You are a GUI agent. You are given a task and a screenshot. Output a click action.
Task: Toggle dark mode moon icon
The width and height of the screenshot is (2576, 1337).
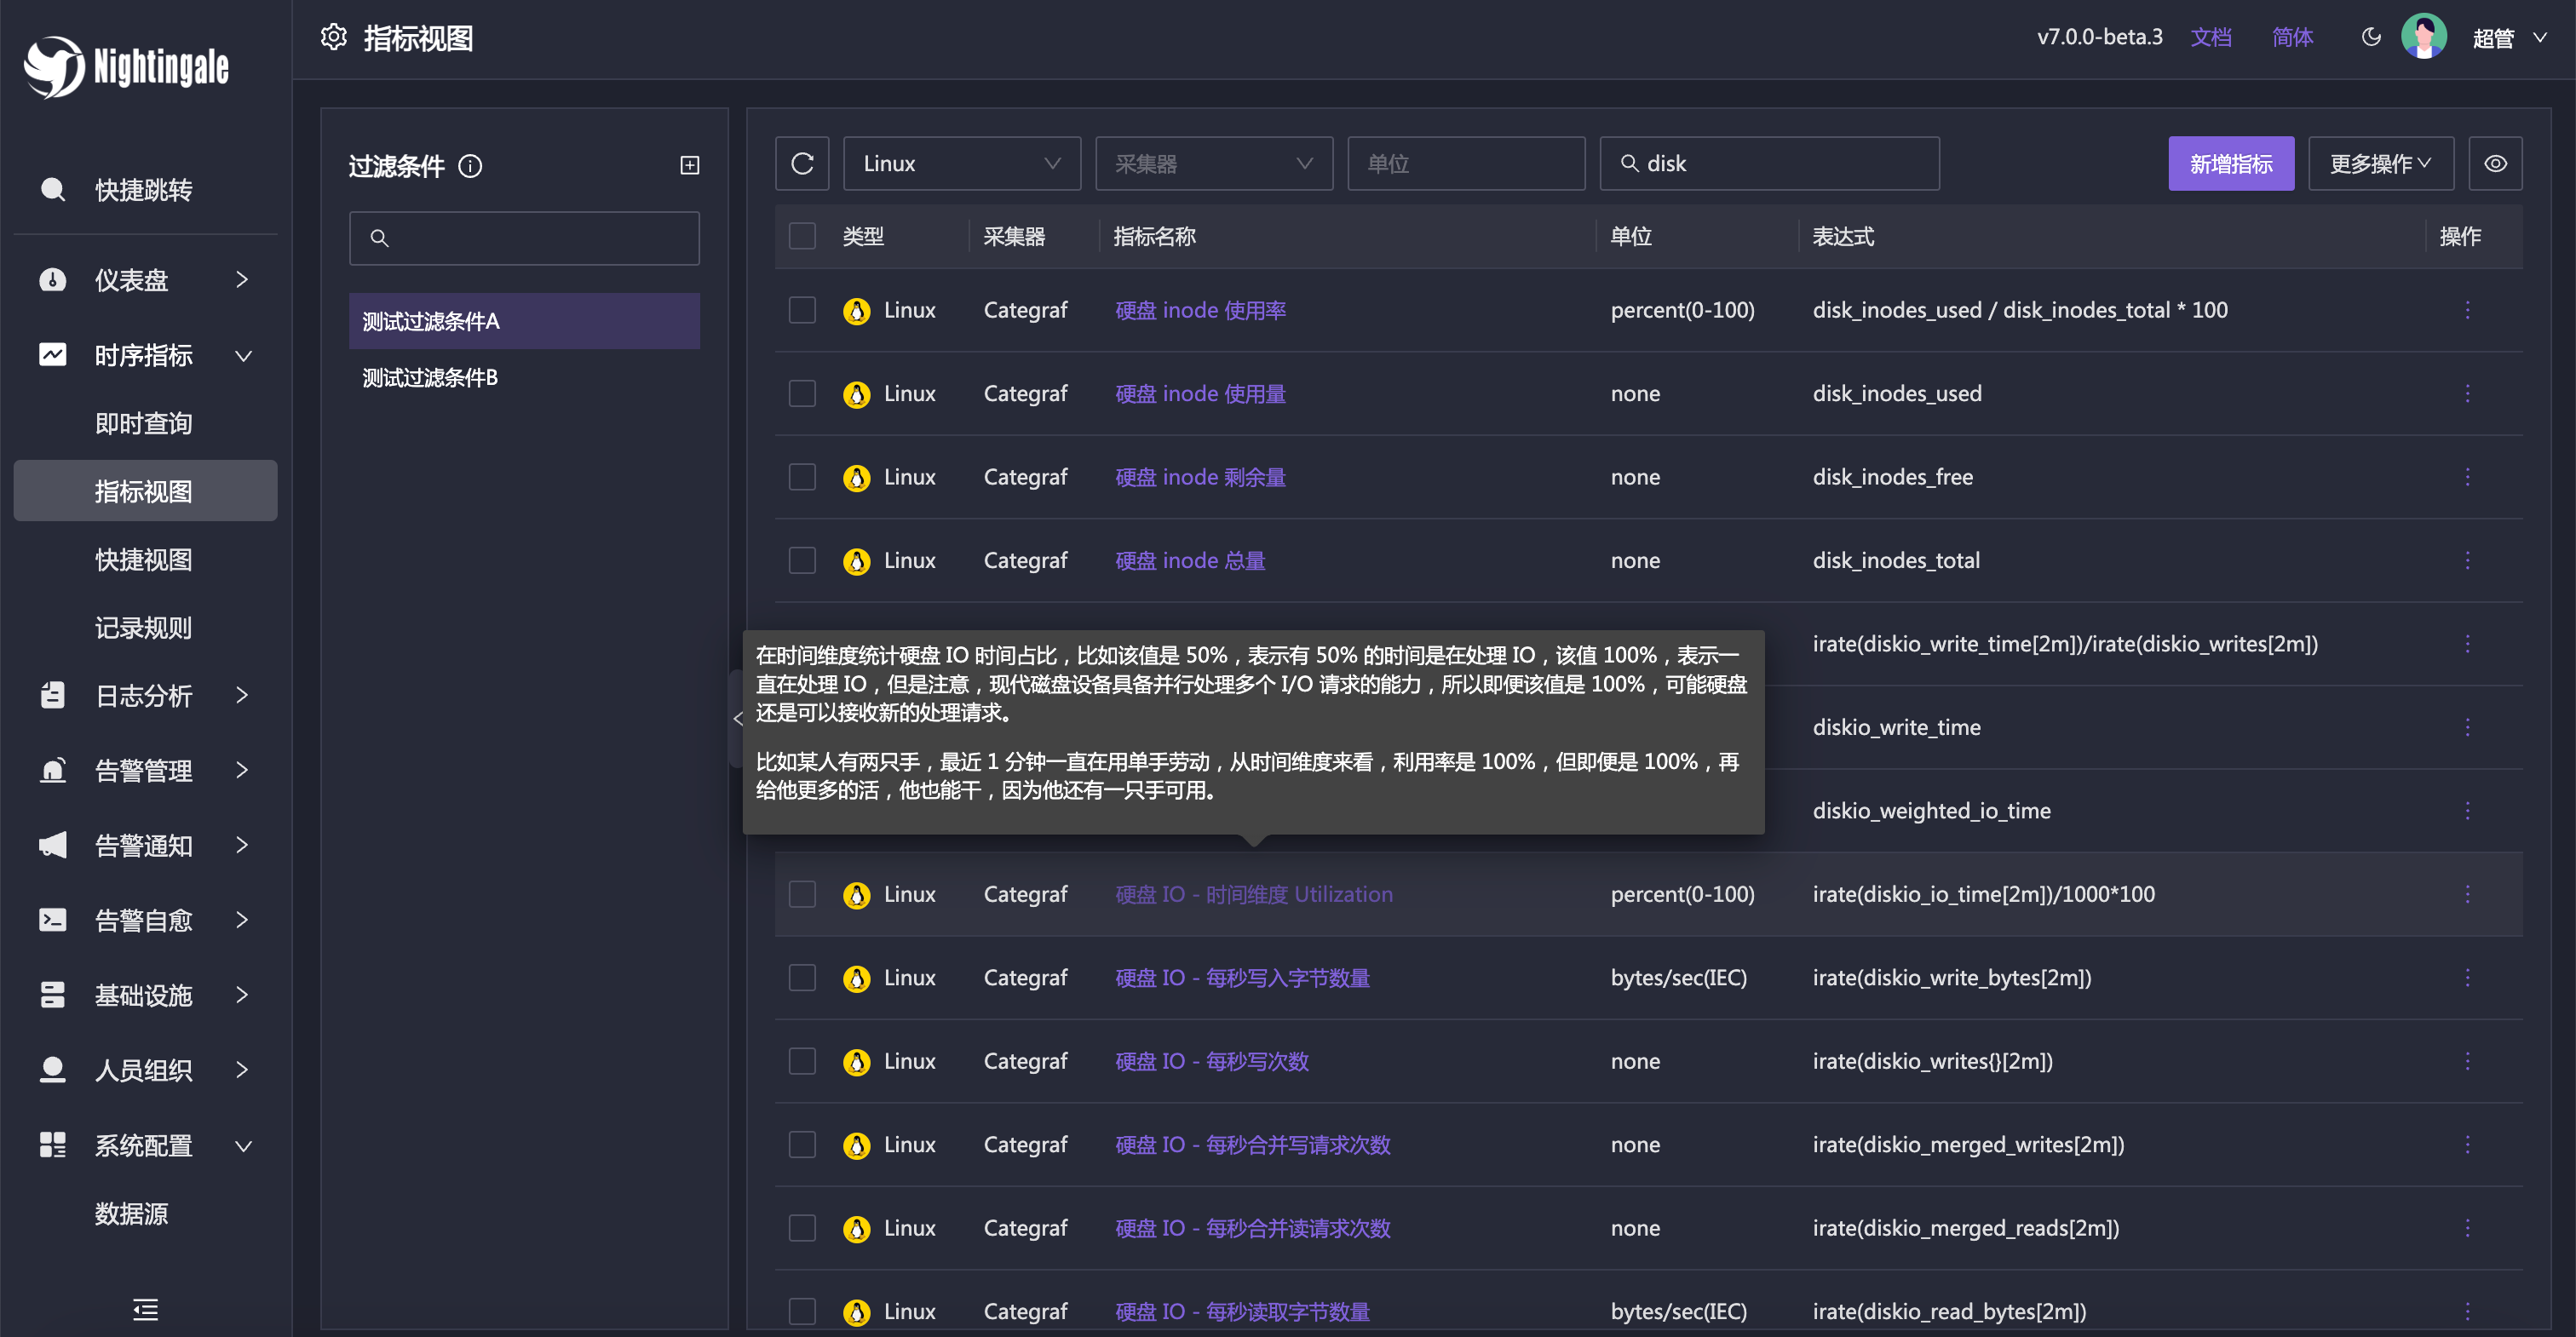[x=2371, y=38]
